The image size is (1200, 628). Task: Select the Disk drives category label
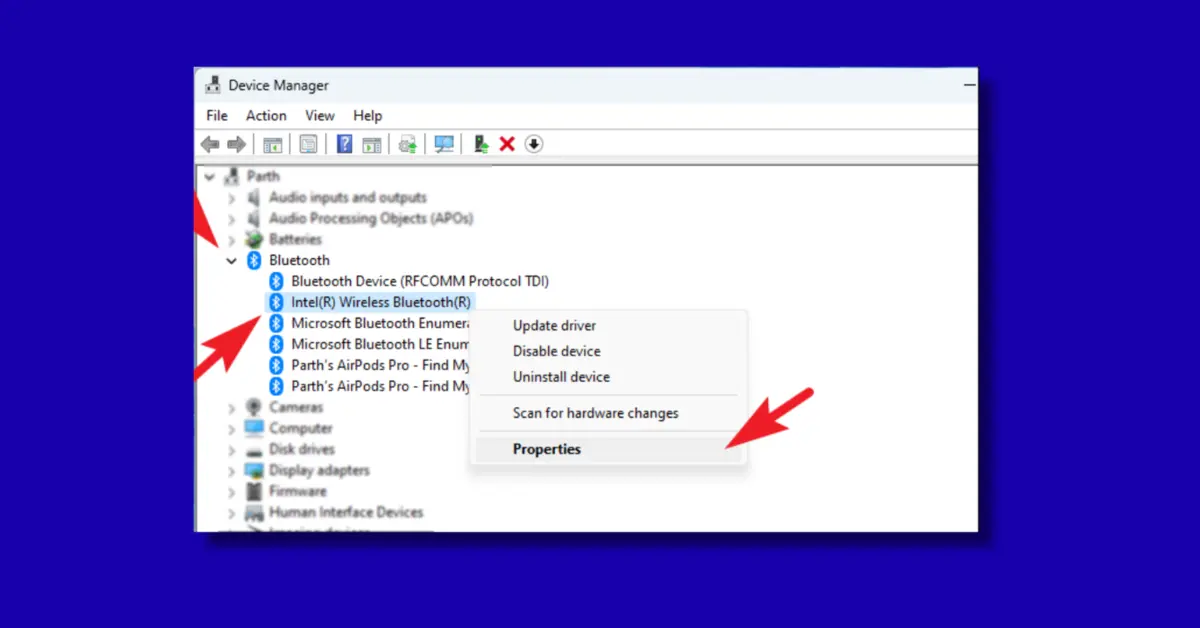(x=303, y=449)
